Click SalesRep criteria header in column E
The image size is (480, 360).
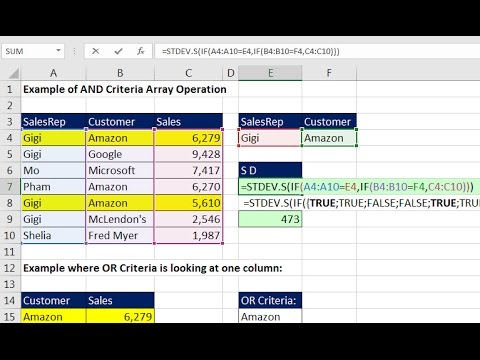point(270,122)
